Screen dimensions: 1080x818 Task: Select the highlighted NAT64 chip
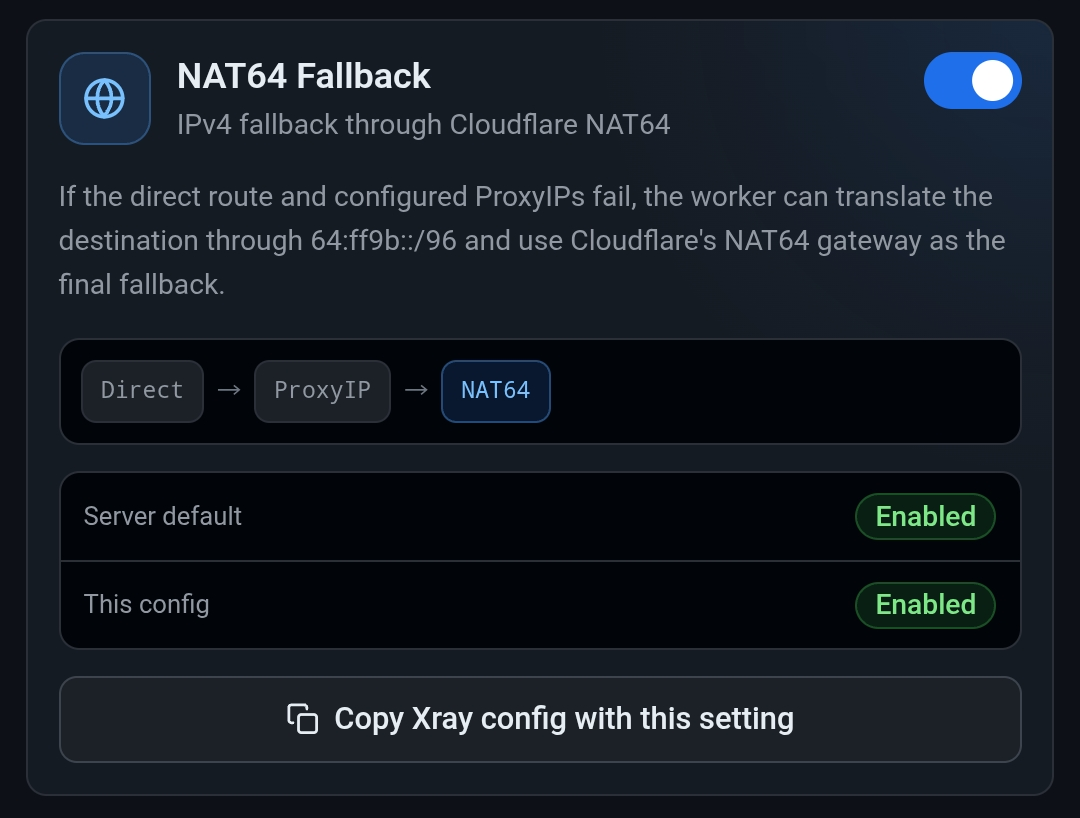click(x=496, y=390)
